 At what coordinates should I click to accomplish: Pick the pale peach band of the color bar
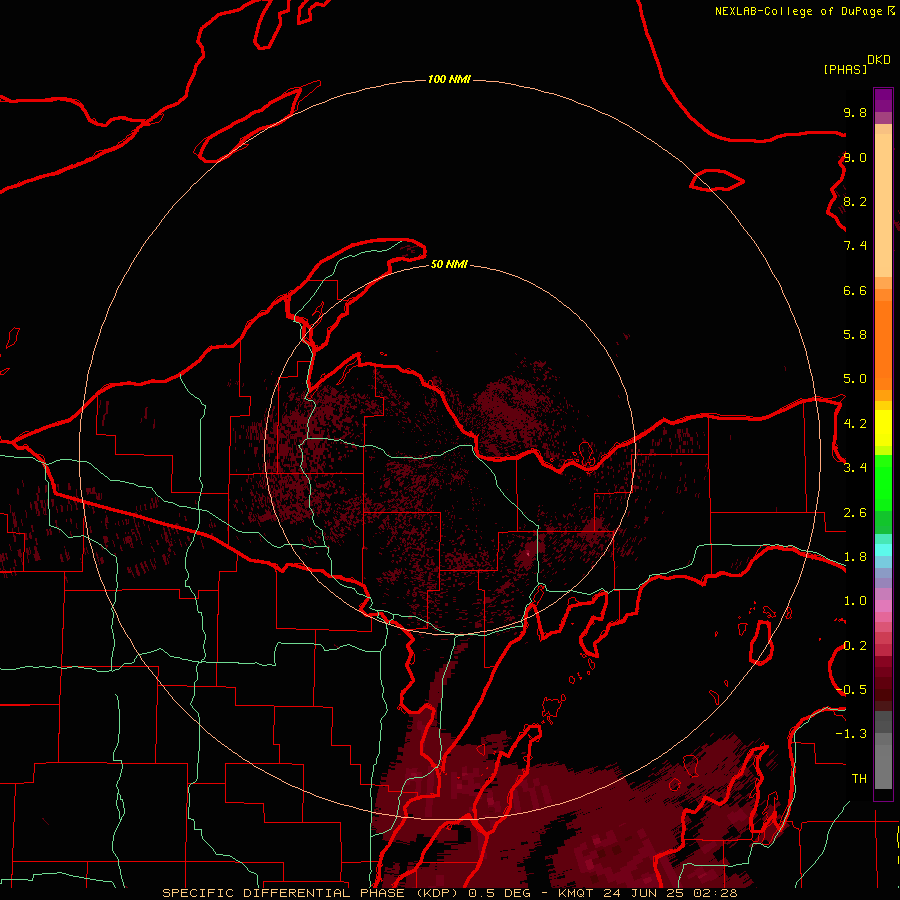(x=883, y=205)
